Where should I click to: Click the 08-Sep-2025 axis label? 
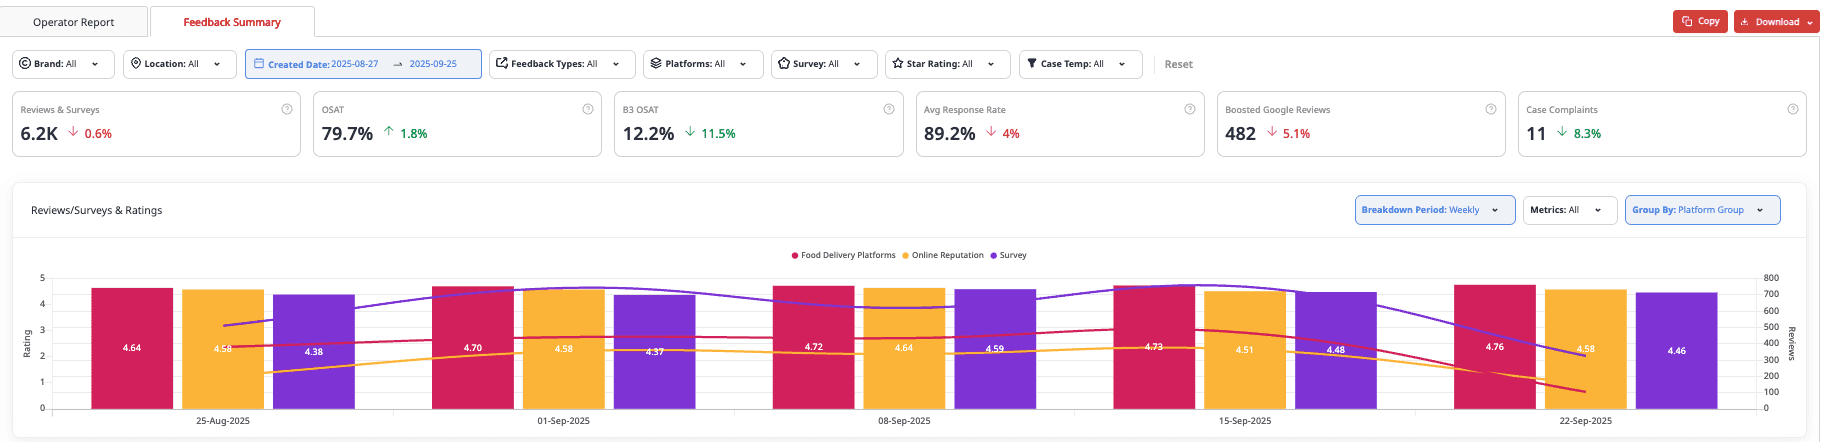(x=904, y=421)
